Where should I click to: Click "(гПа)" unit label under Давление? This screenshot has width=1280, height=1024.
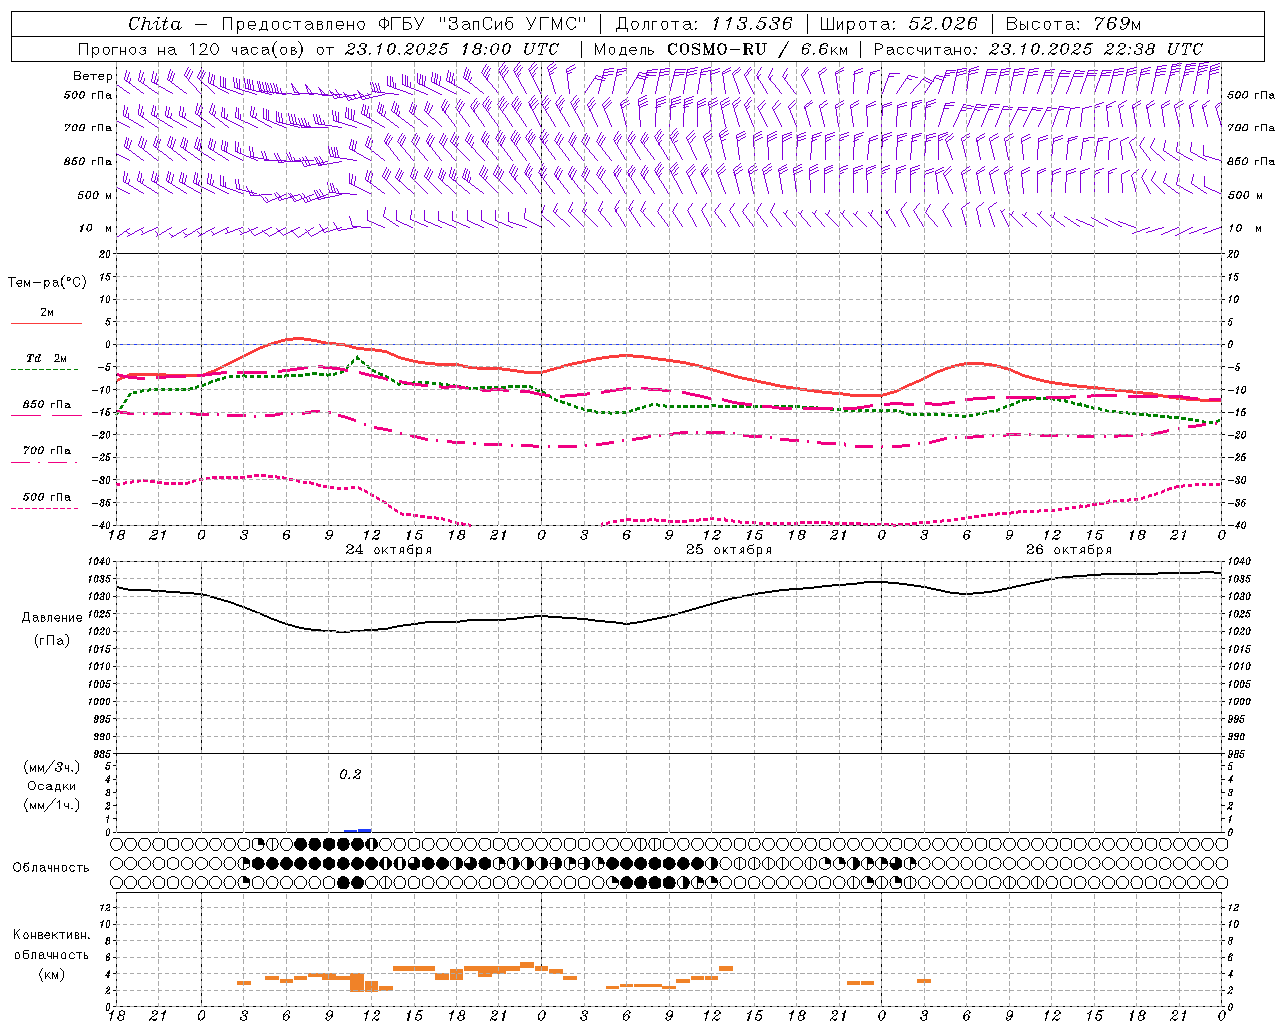52,640
